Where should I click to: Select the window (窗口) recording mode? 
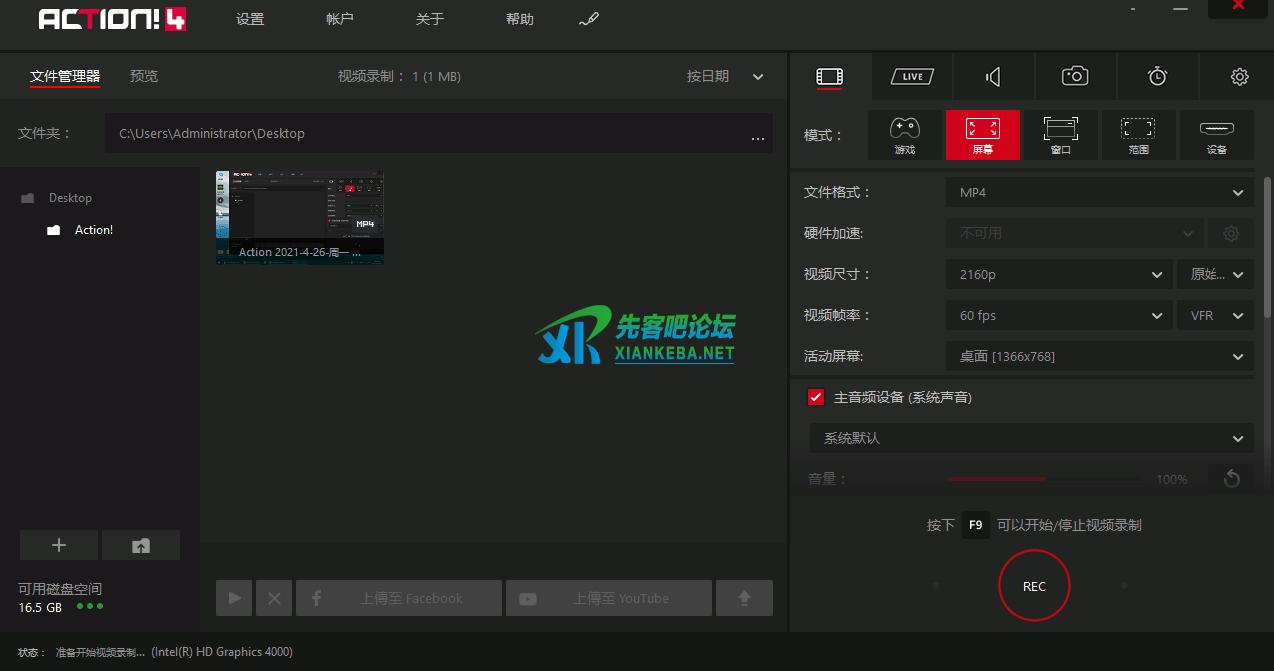(1061, 135)
